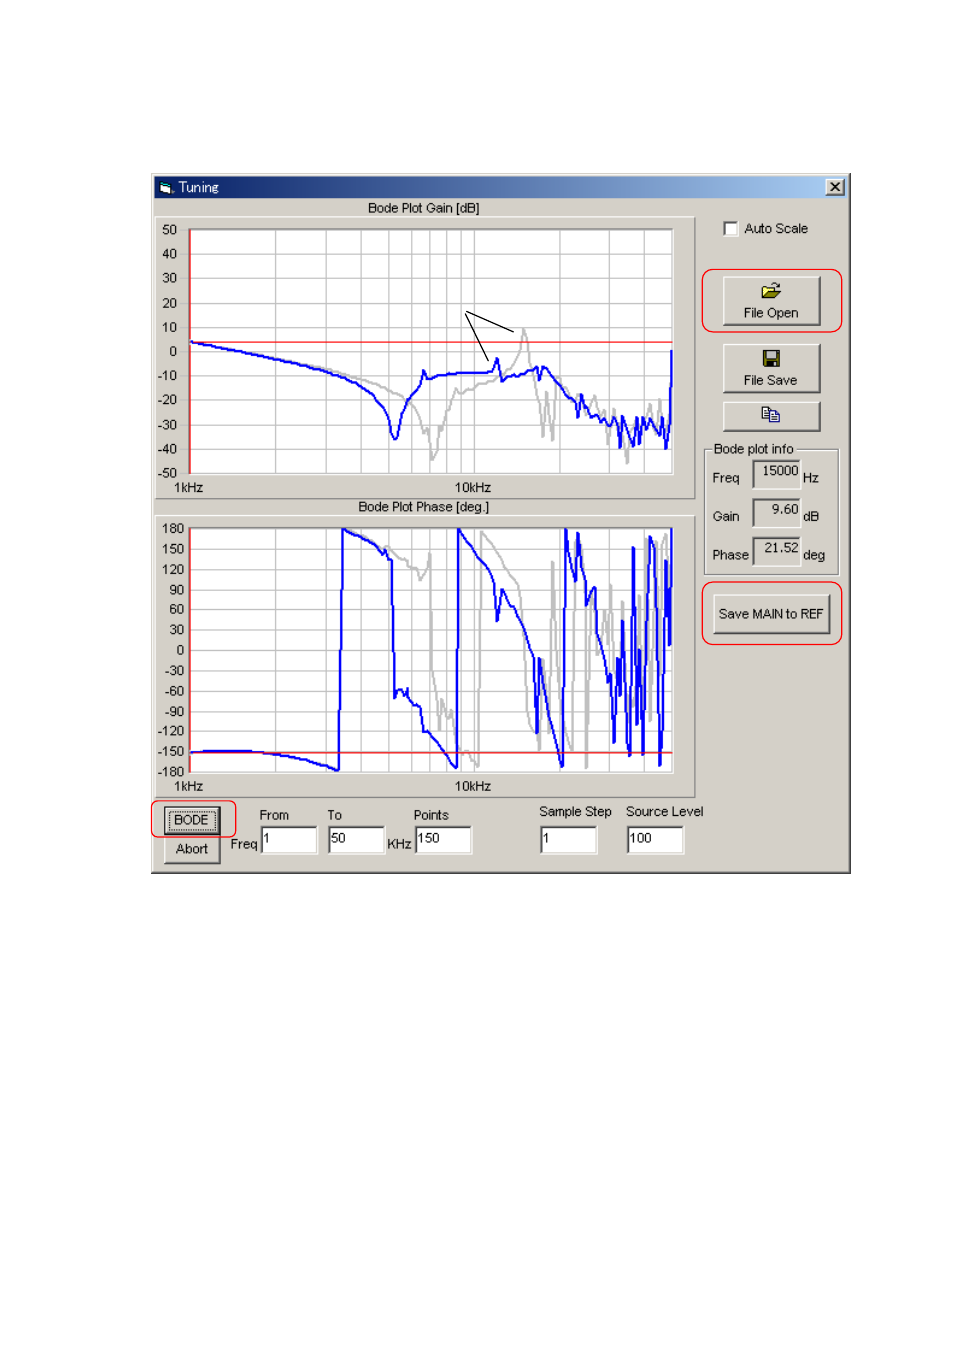This screenshot has height=1350, width=954.
Task: Select the Points input field
Action: tap(443, 839)
